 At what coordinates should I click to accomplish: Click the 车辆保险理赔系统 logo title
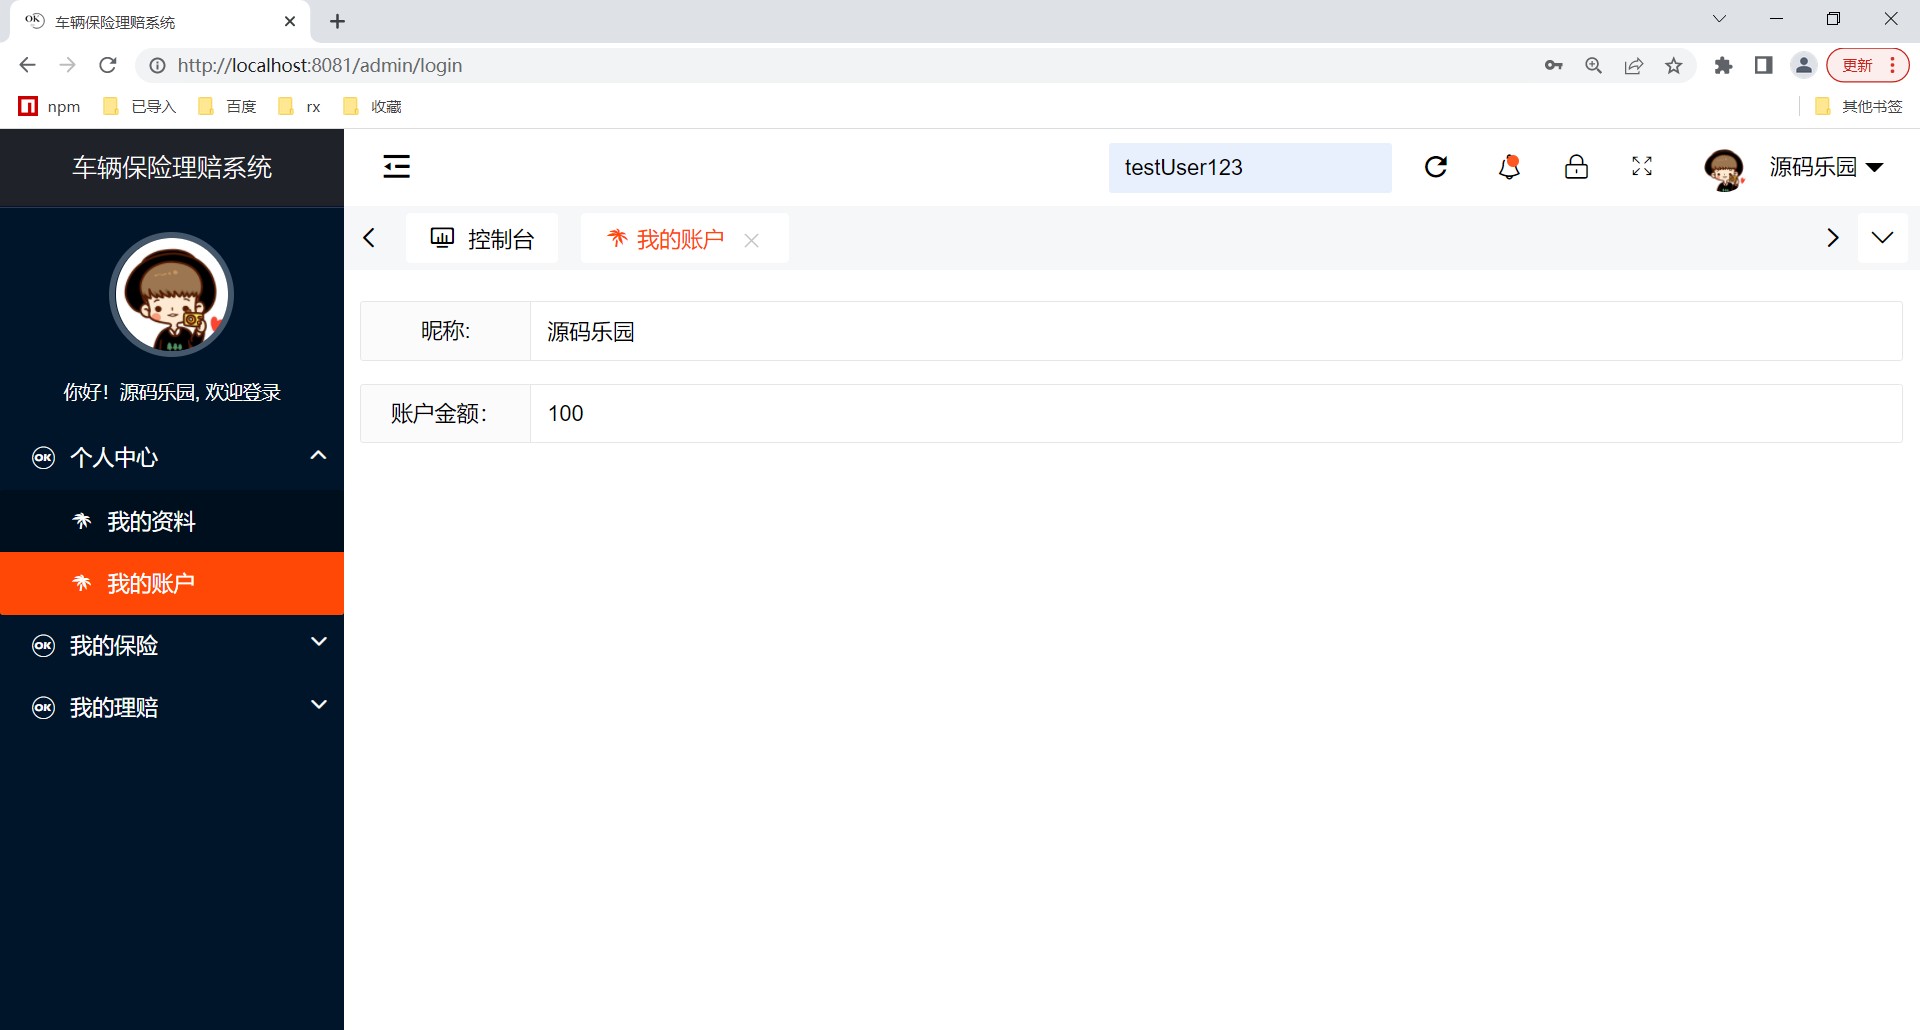tap(172, 167)
